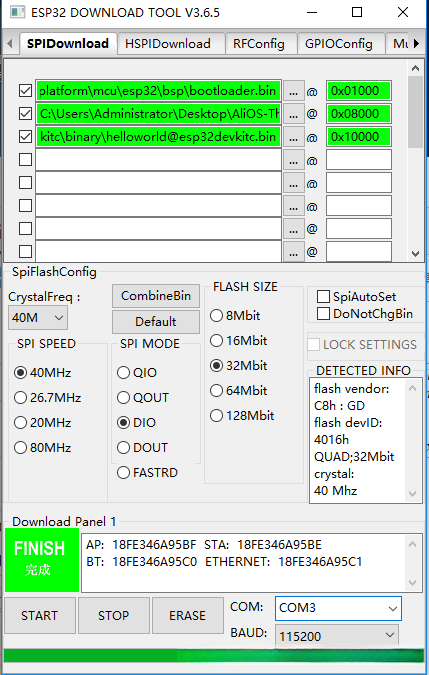Viewport: 429px width, 675px height.
Task: Click the 'QUAD;32Mbit' detected info text
Action: [x=354, y=456]
